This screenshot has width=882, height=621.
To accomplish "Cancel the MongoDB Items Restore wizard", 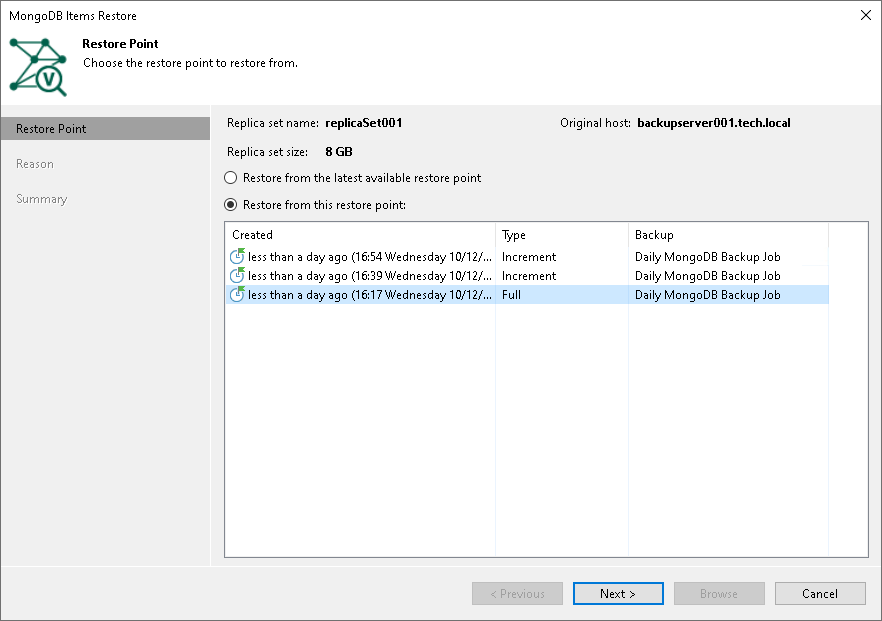I will (820, 593).
